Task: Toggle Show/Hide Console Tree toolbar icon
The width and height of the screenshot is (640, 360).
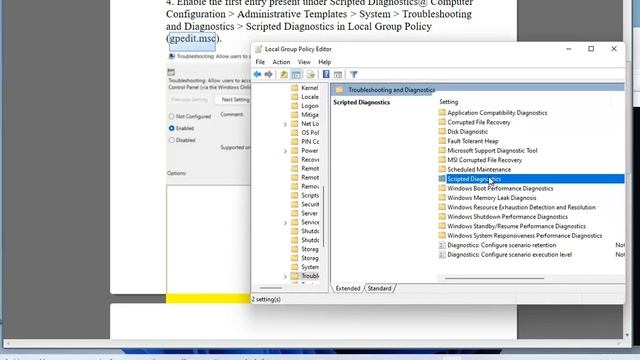Action: (296, 75)
